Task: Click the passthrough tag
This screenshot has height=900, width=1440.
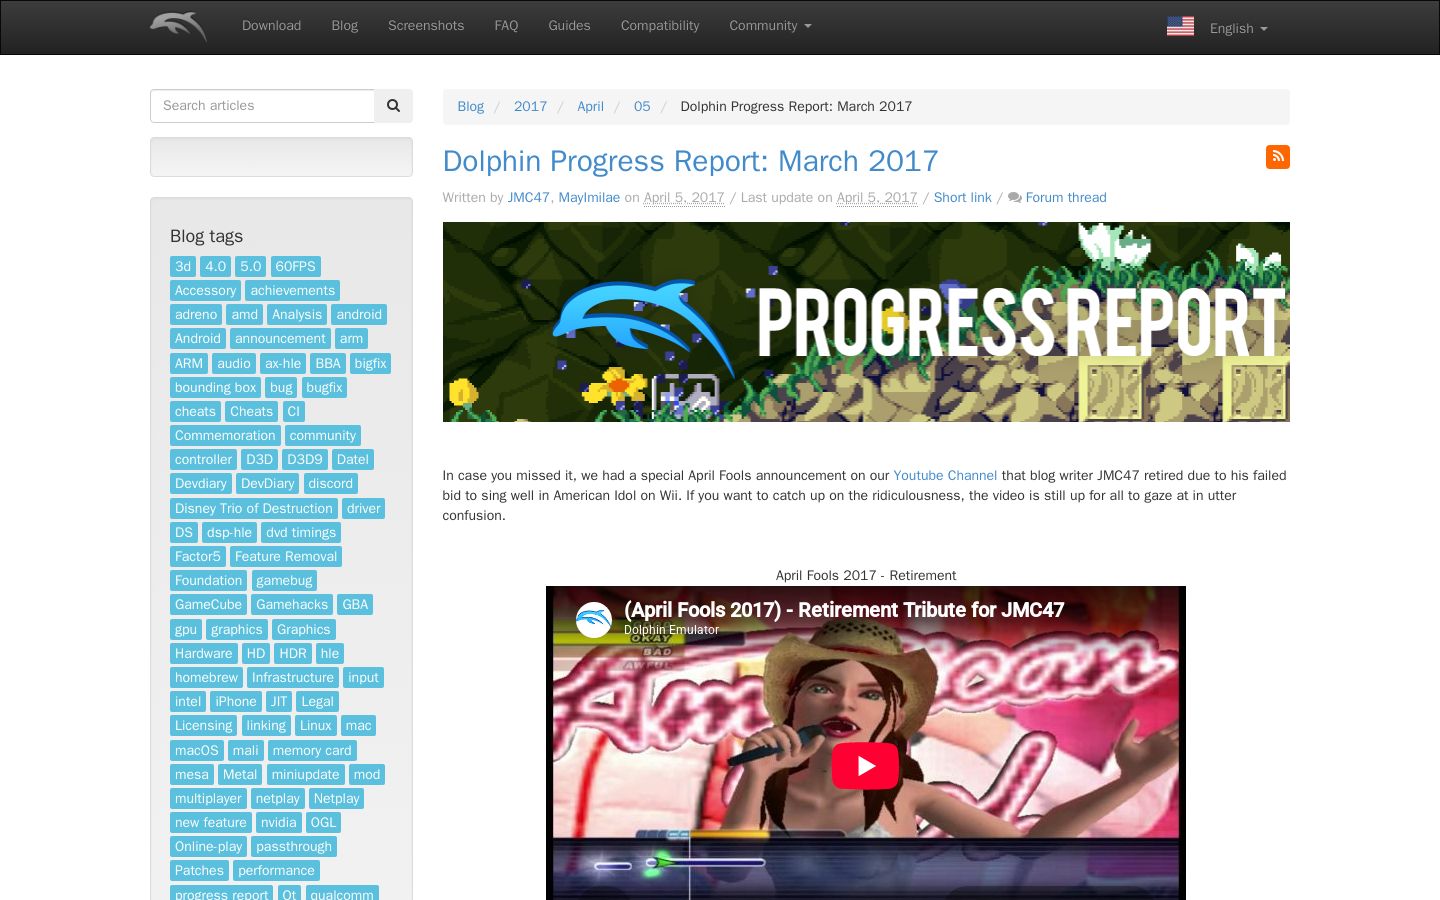Action: tap(294, 847)
